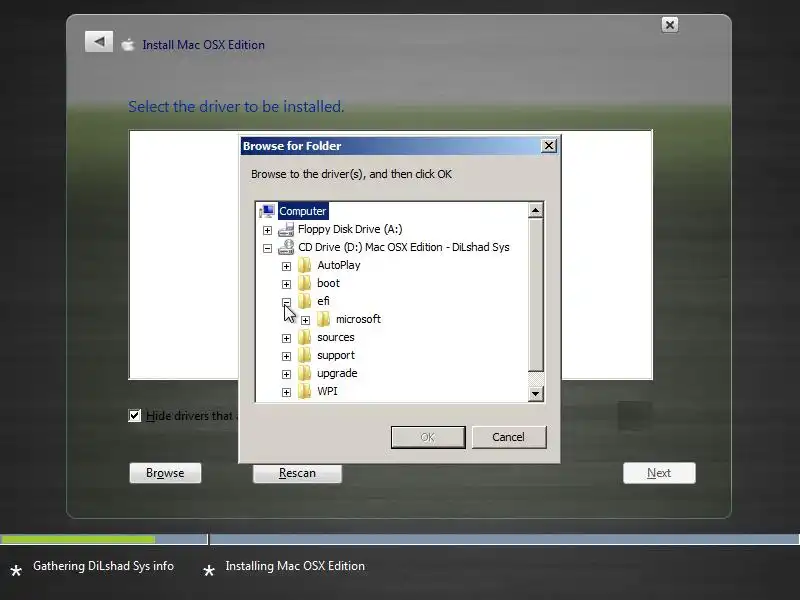
Task: Click the folder tree scroll down arrow
Action: pyautogui.click(x=535, y=393)
